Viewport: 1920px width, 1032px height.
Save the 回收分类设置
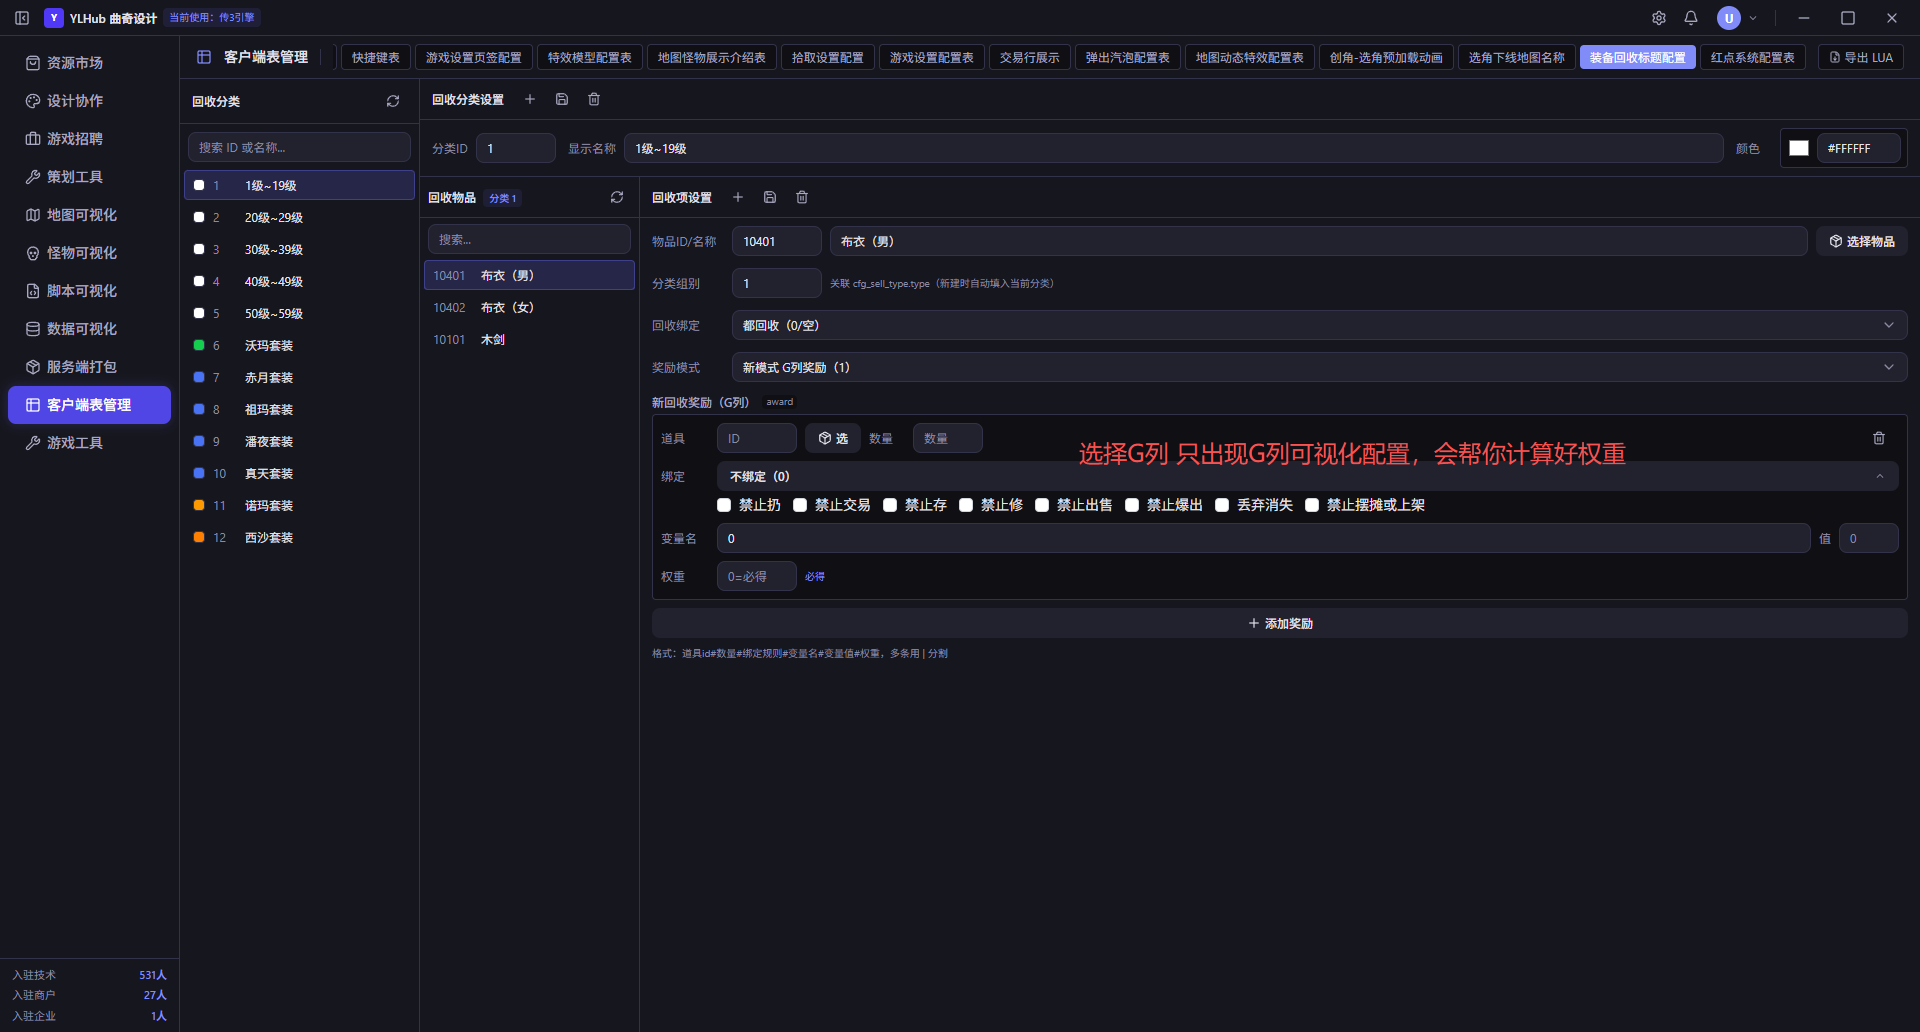coord(562,99)
